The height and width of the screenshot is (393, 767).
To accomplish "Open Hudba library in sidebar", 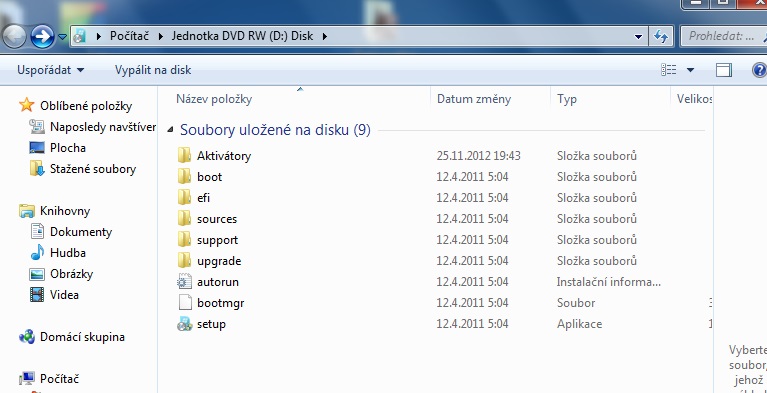I will (68, 253).
